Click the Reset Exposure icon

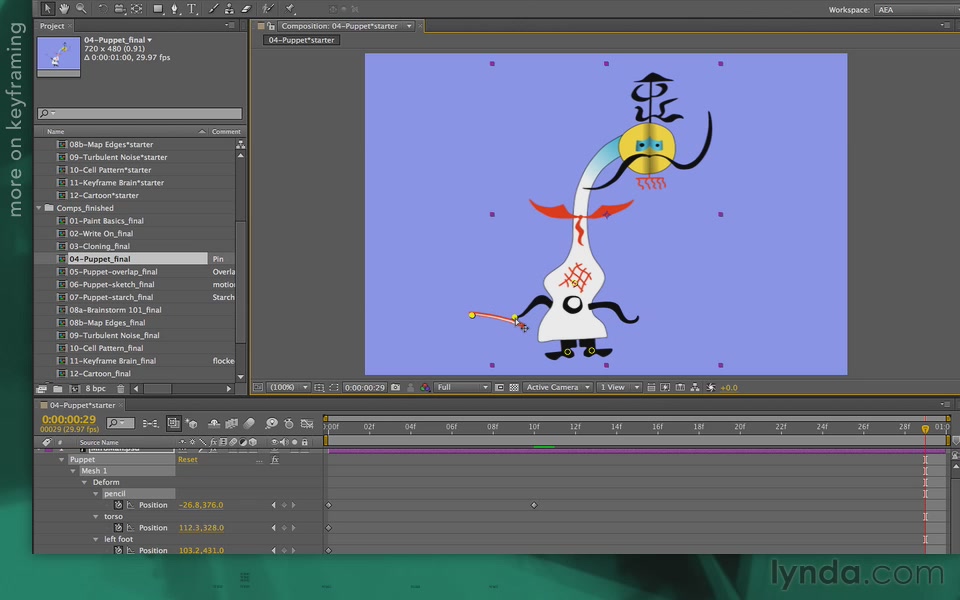coord(711,387)
